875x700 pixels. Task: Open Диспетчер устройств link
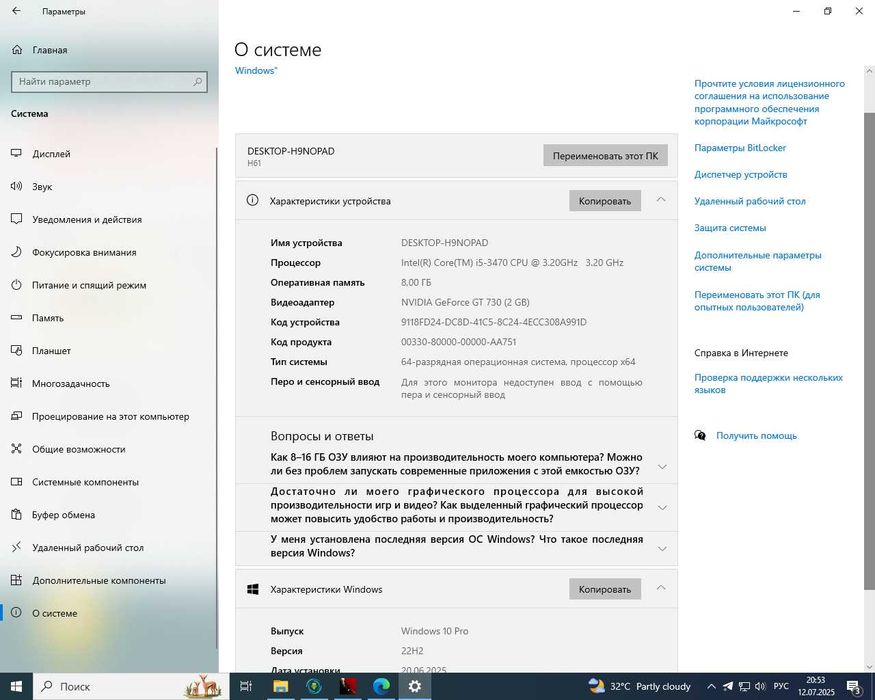(741, 174)
